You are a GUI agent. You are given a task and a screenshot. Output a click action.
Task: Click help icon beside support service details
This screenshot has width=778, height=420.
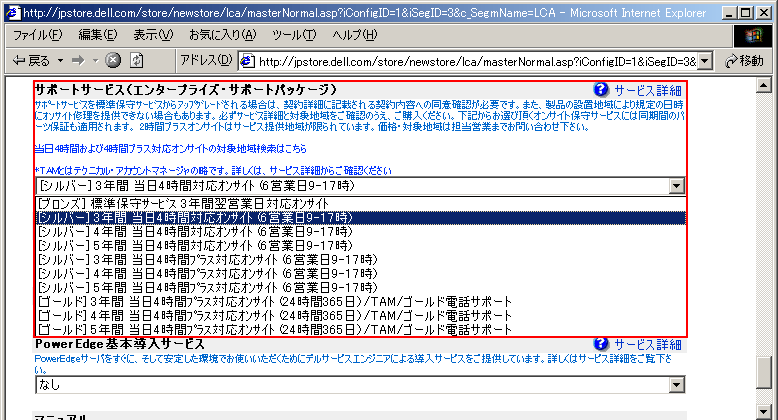click(600, 90)
